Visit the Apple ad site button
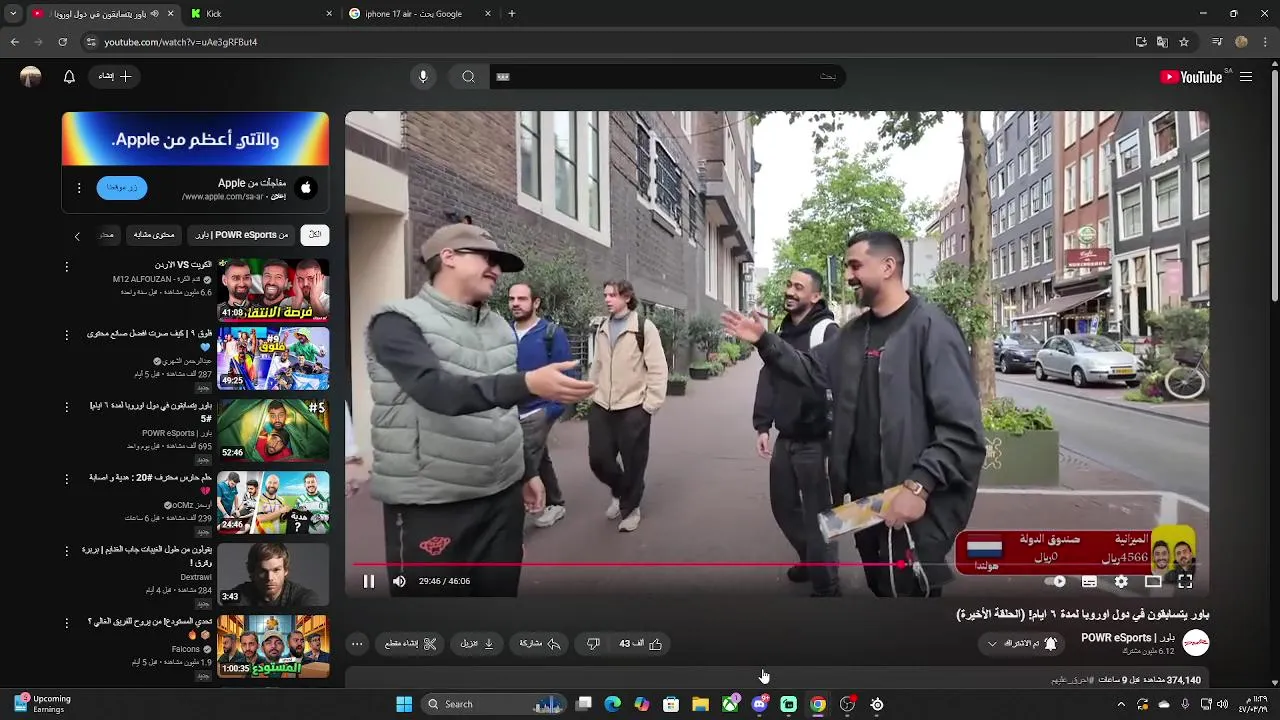The image size is (1280, 720). coord(122,188)
